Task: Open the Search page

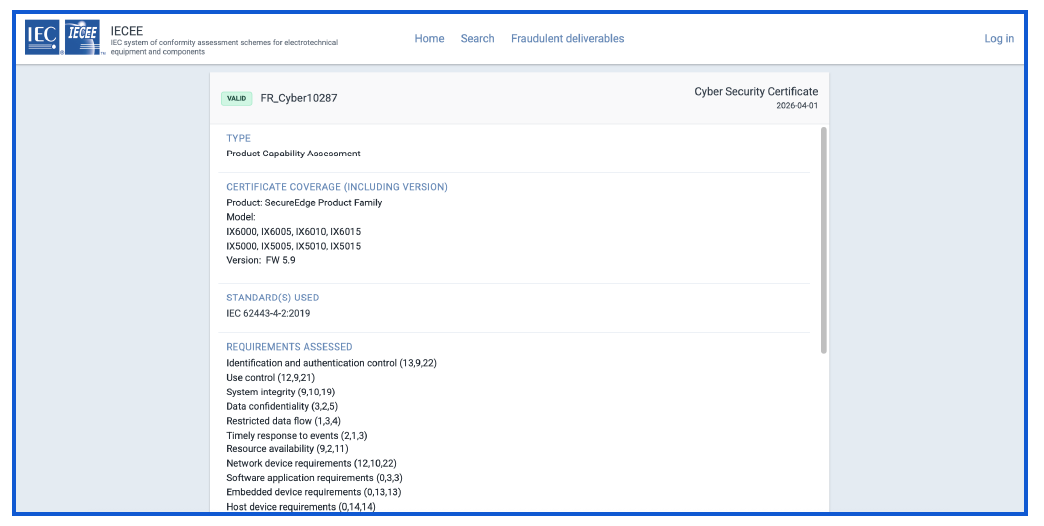Action: click(477, 39)
